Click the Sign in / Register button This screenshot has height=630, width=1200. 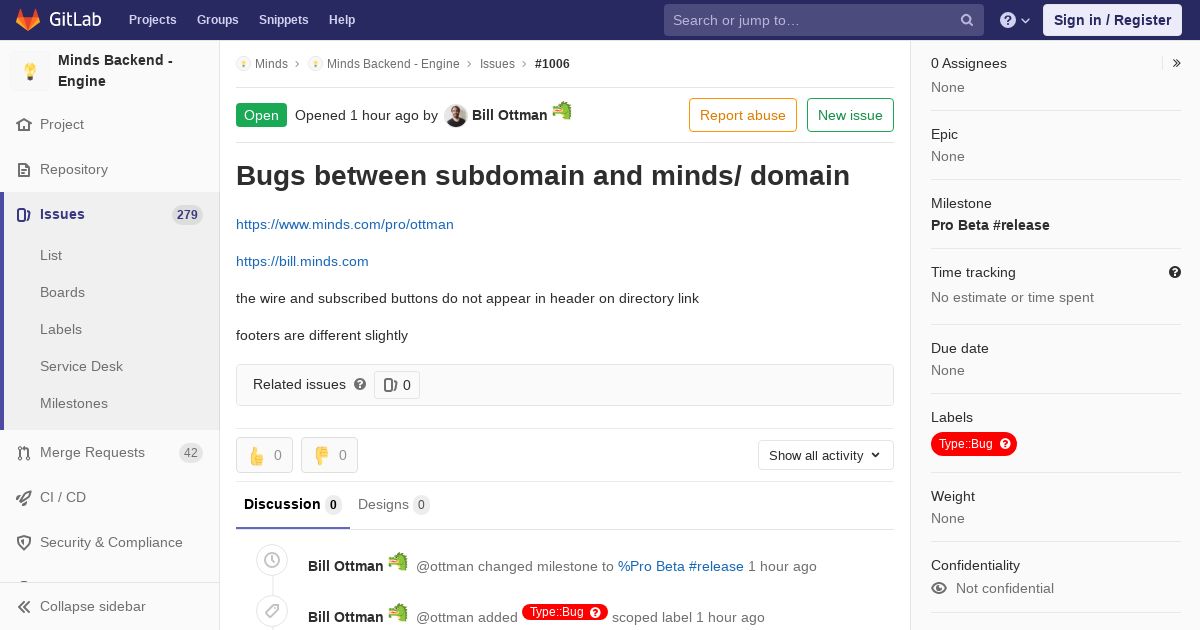pyautogui.click(x=1112, y=20)
